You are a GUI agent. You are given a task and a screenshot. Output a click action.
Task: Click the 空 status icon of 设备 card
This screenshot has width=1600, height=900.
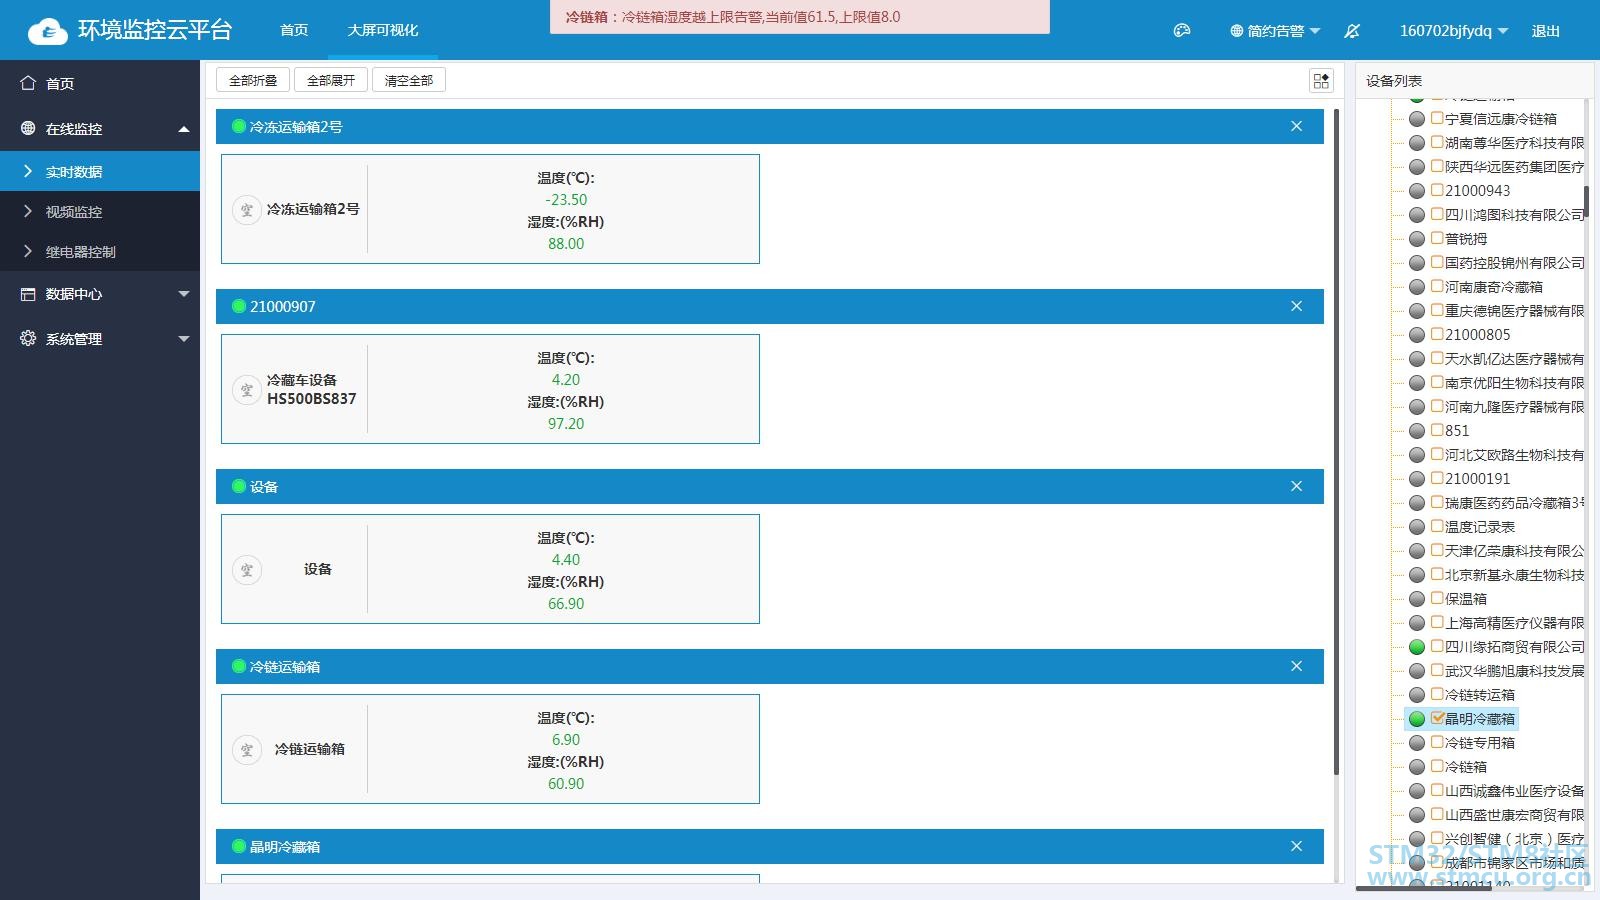click(247, 570)
